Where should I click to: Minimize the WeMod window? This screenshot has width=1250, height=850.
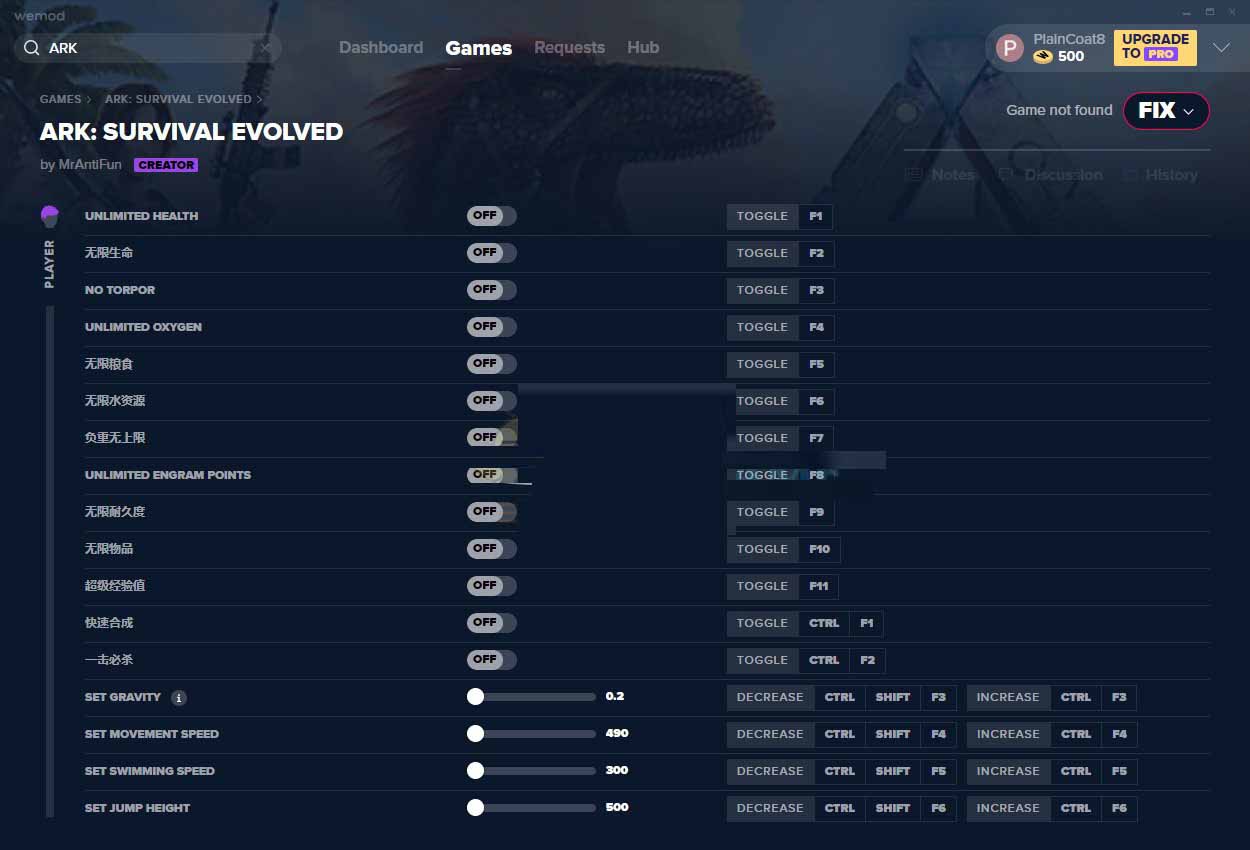(1186, 12)
